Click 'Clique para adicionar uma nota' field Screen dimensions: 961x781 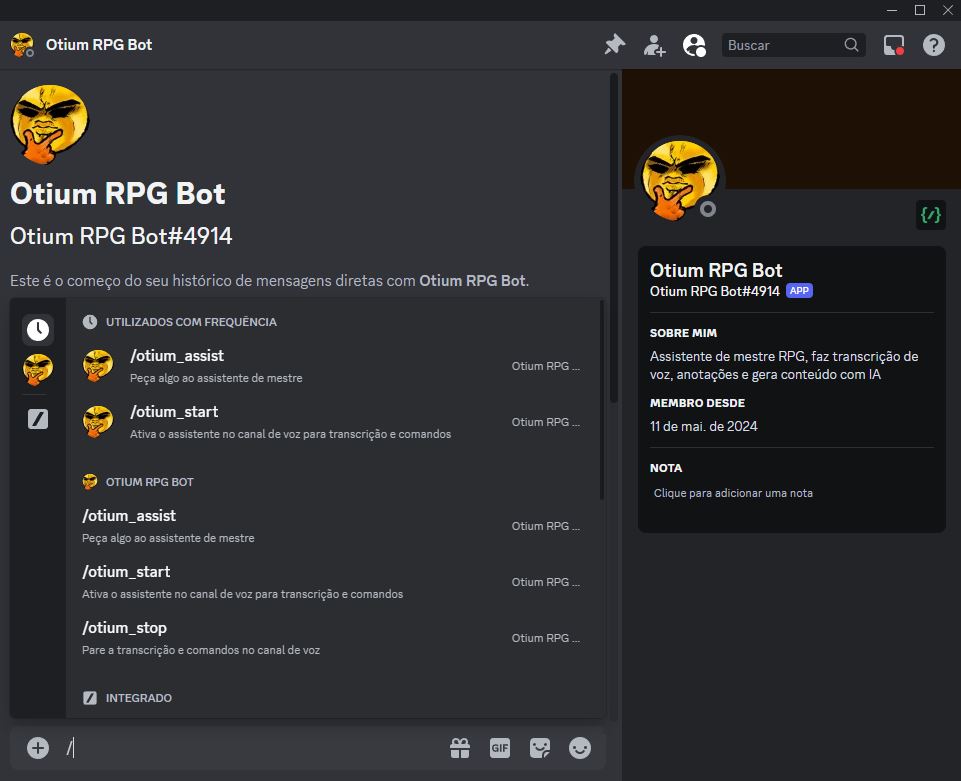point(791,493)
